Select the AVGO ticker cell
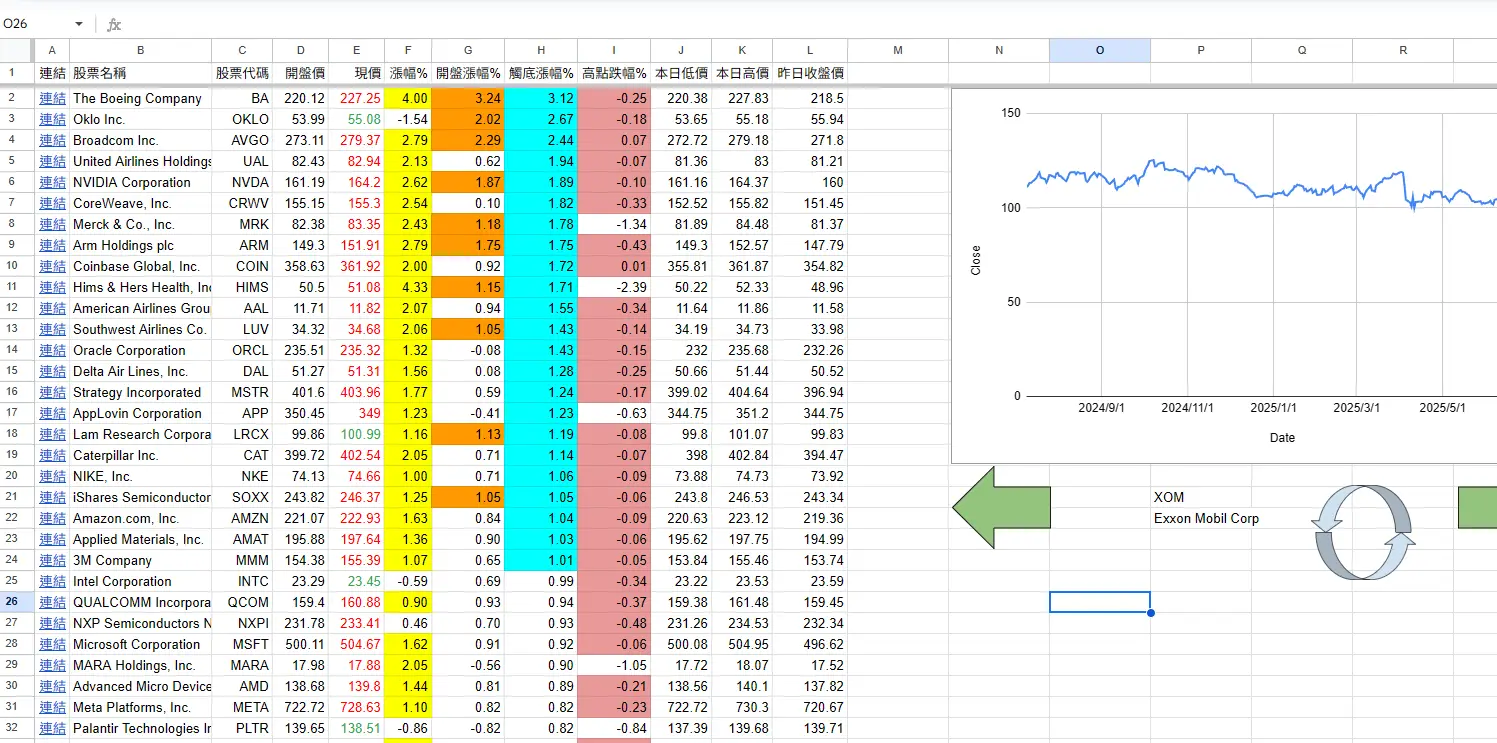The width and height of the screenshot is (1497, 743). pos(242,140)
